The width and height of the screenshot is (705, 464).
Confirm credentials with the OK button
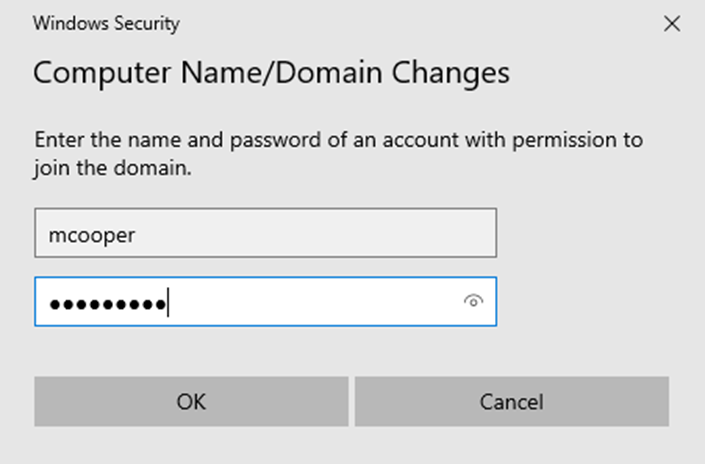coord(191,402)
